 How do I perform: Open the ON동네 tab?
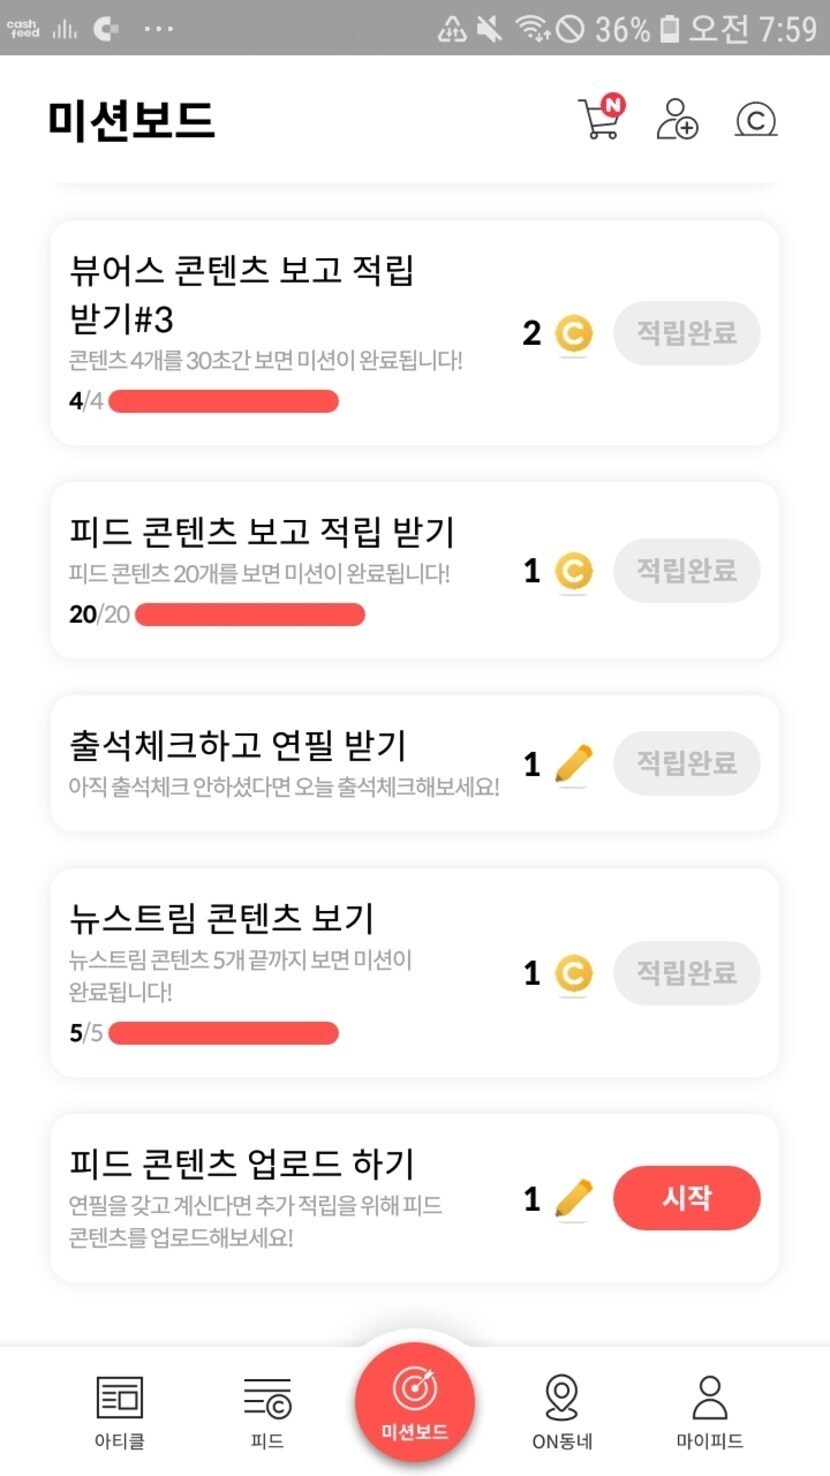pos(562,1410)
